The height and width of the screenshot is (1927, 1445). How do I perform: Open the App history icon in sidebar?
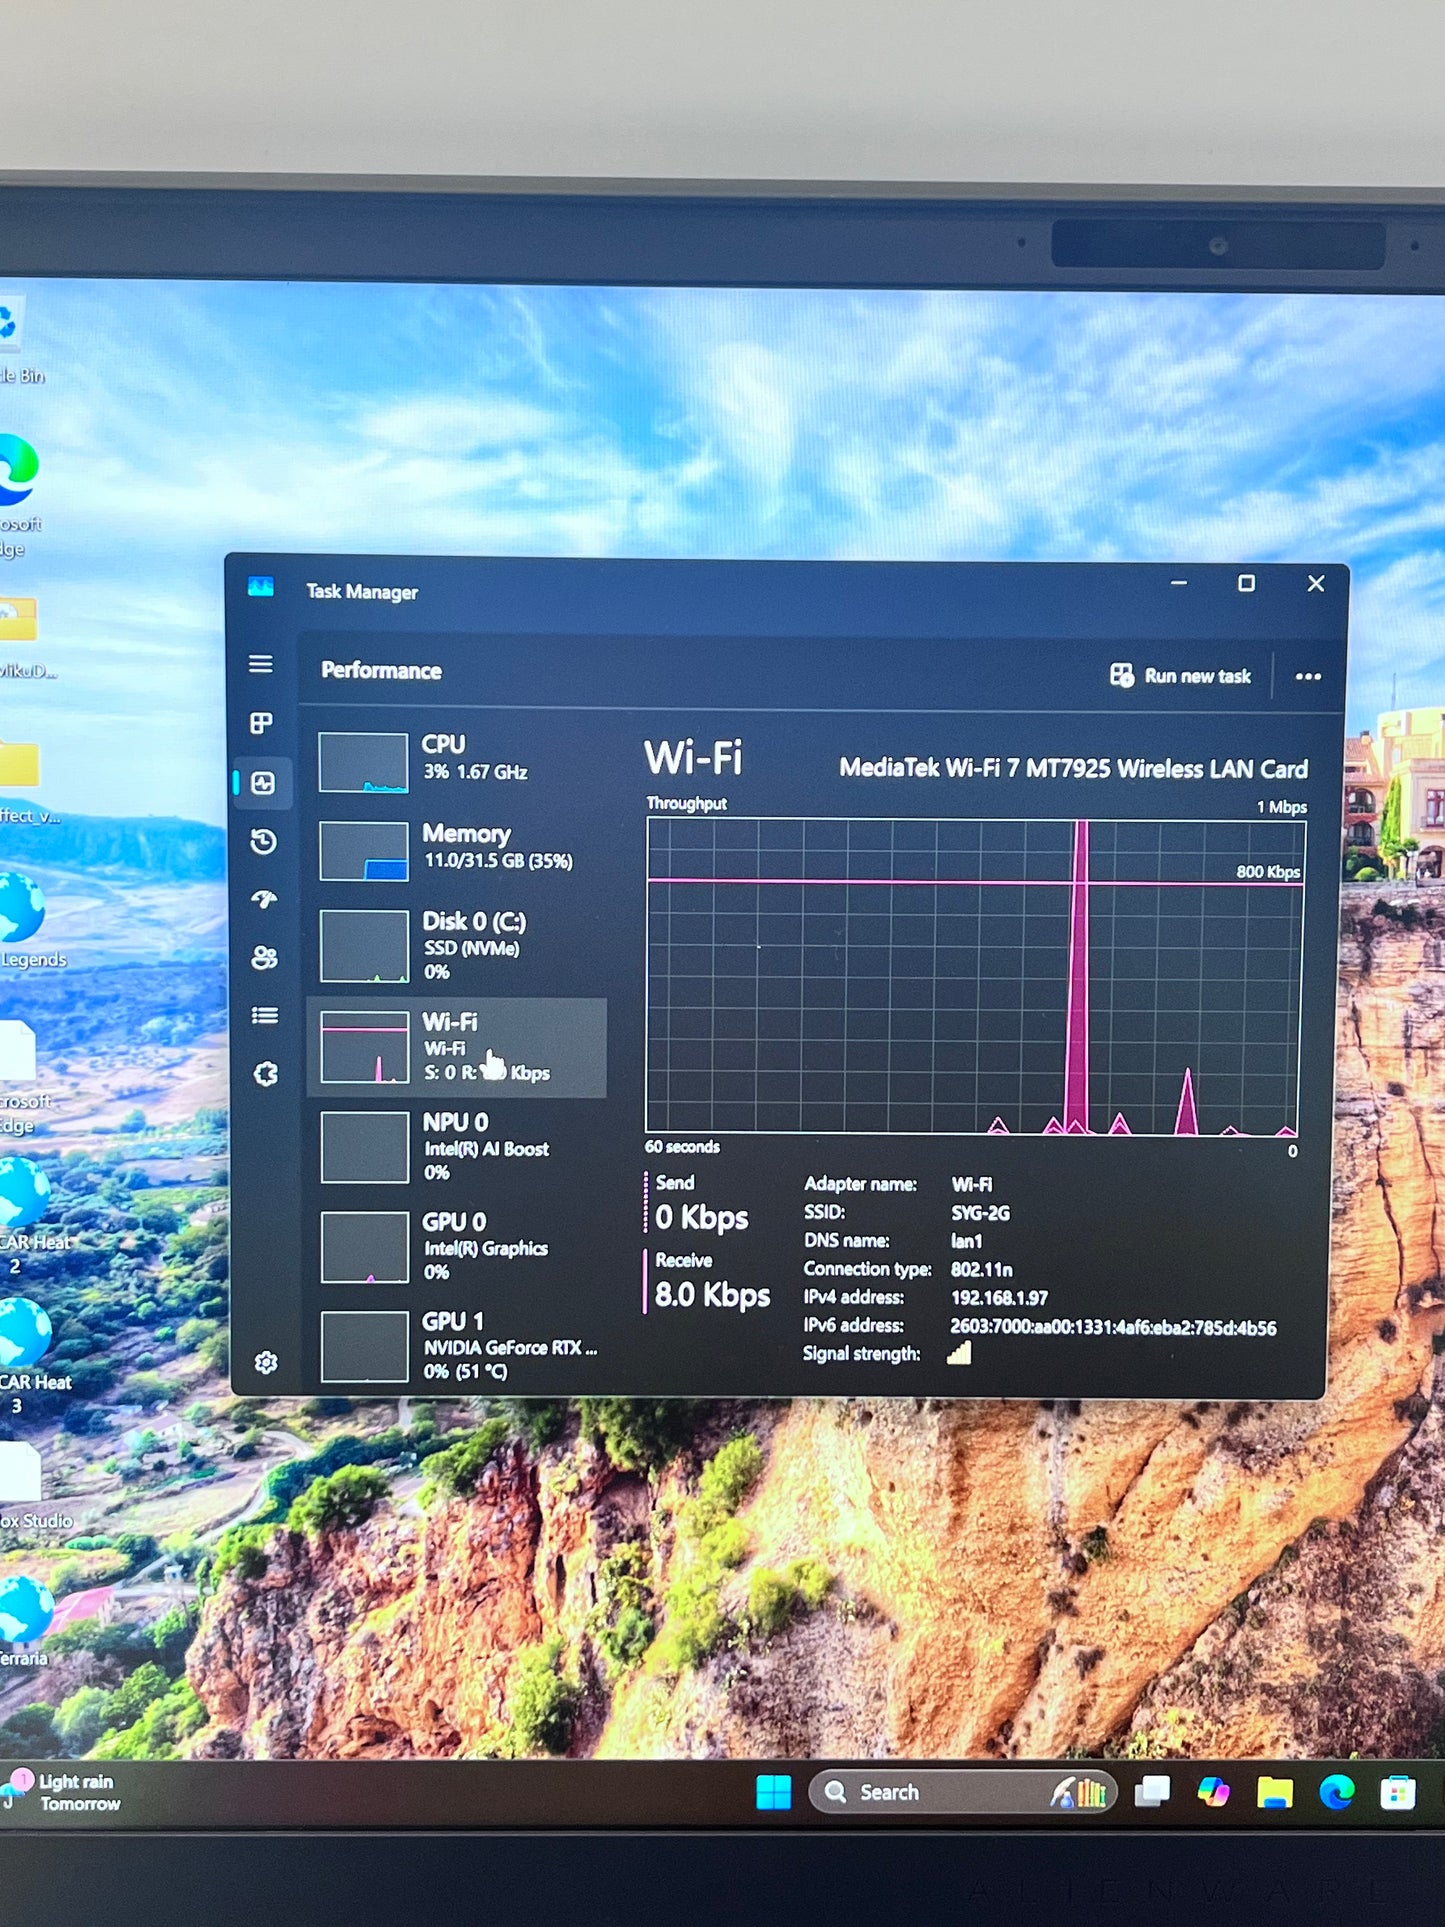click(263, 842)
